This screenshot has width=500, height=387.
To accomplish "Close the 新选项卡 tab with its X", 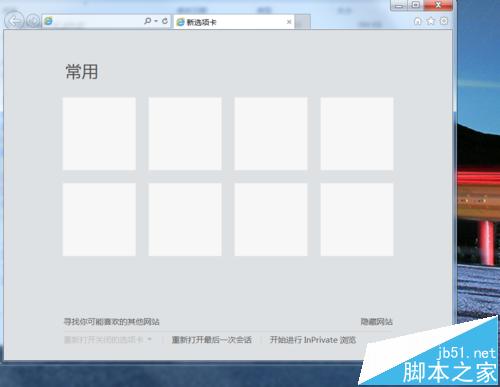I will (289, 22).
